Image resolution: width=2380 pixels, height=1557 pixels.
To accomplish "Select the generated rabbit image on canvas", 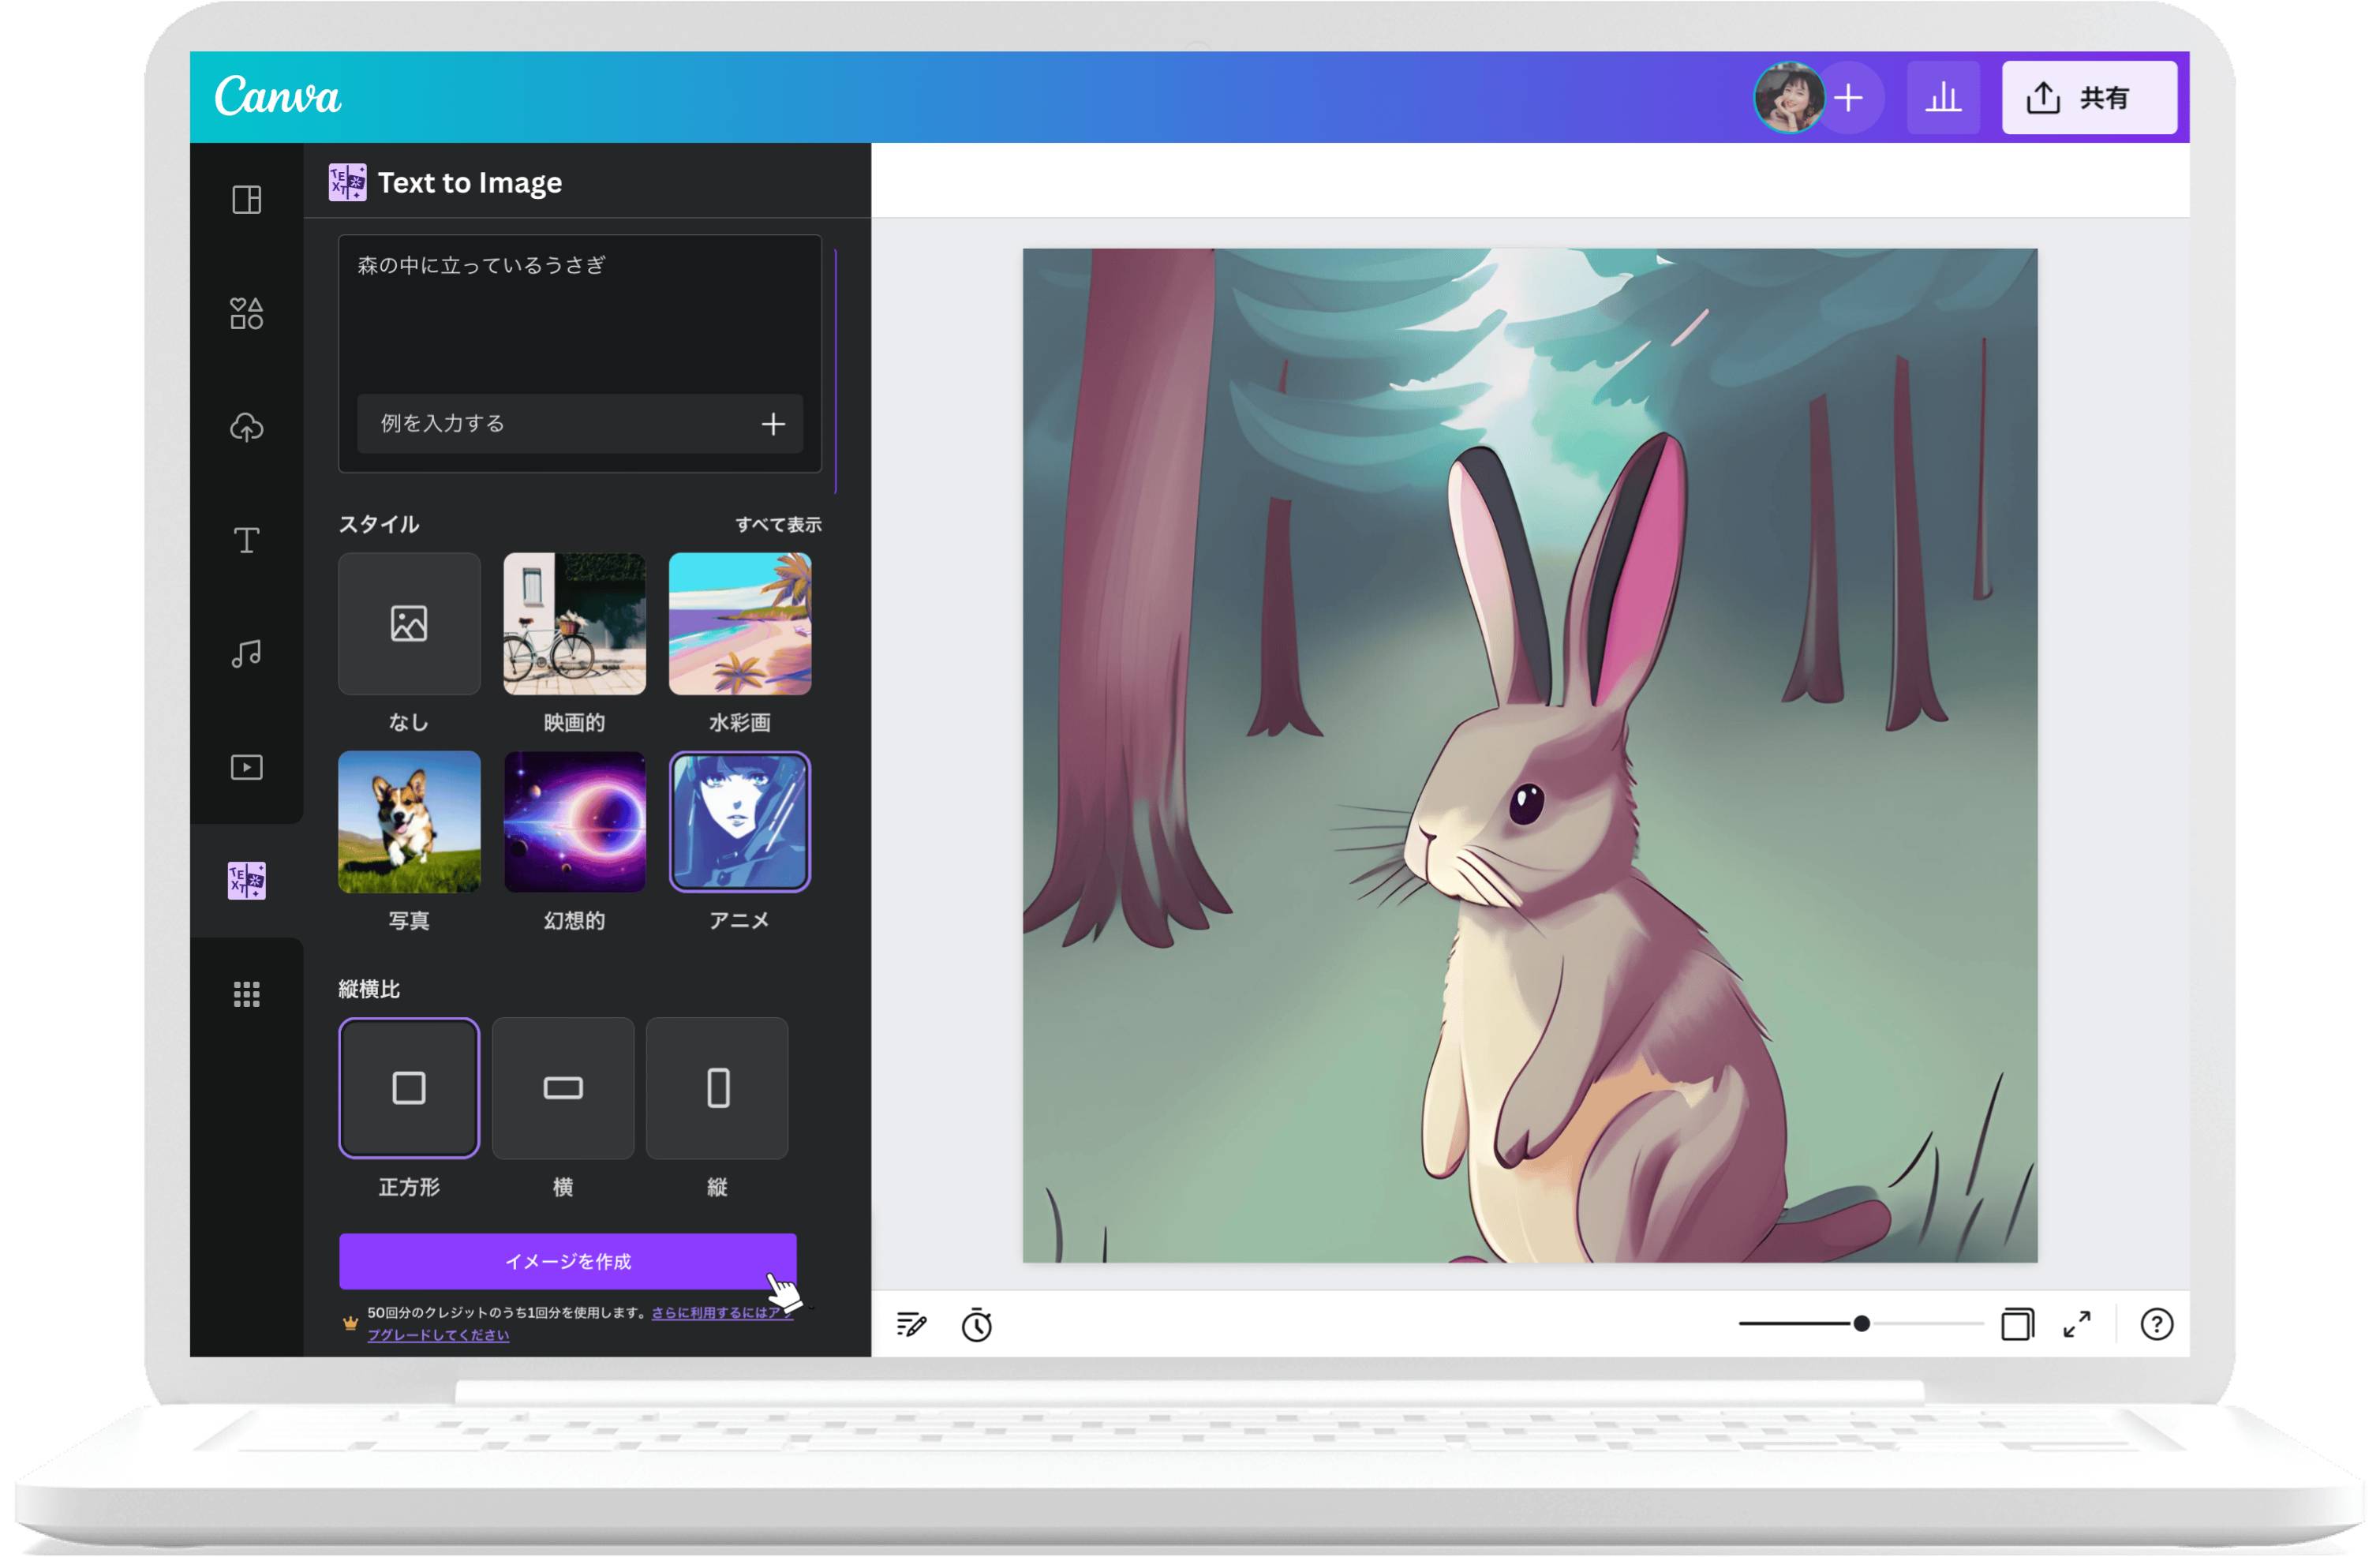I will pos(1529,756).
